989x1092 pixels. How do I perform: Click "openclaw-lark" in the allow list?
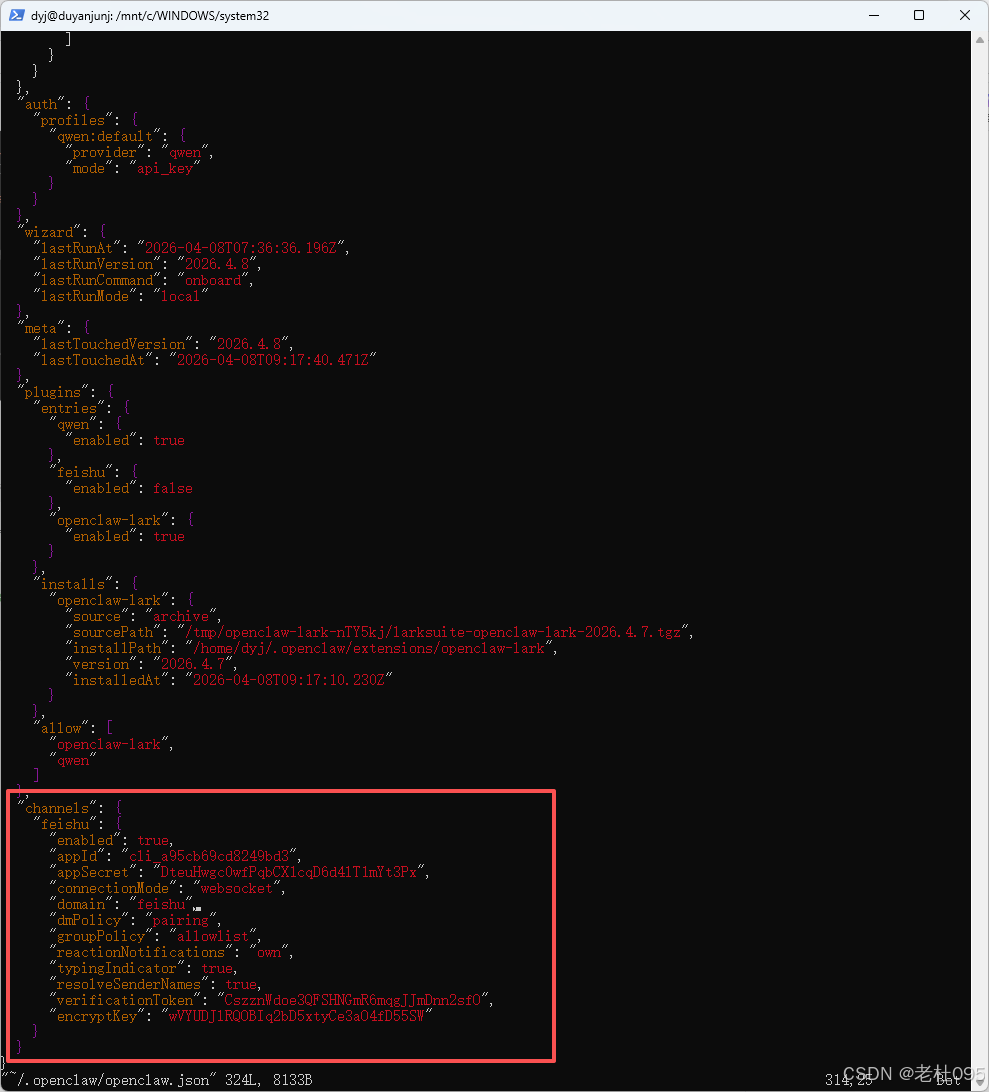pos(109,745)
